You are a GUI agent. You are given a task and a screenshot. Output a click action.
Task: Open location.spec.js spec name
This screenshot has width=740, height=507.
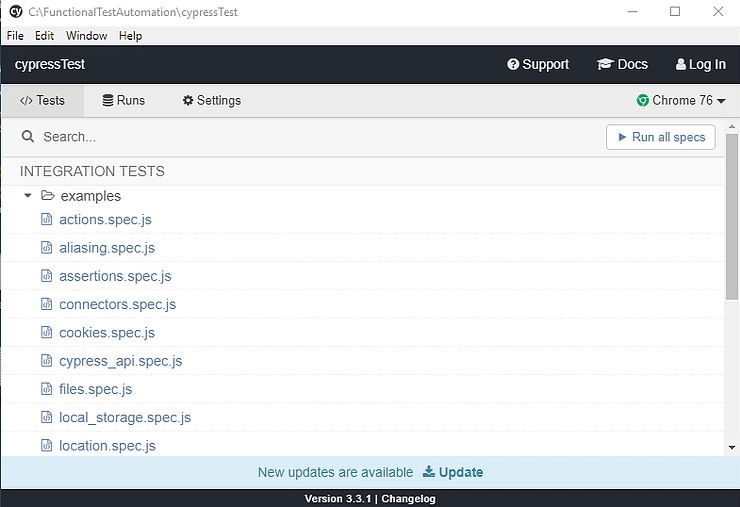pos(108,446)
